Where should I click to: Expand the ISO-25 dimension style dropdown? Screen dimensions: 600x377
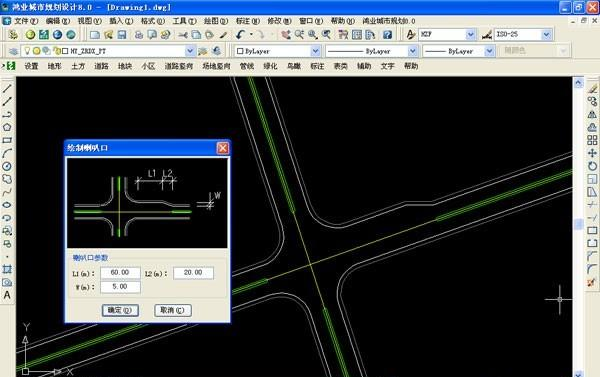(546, 35)
